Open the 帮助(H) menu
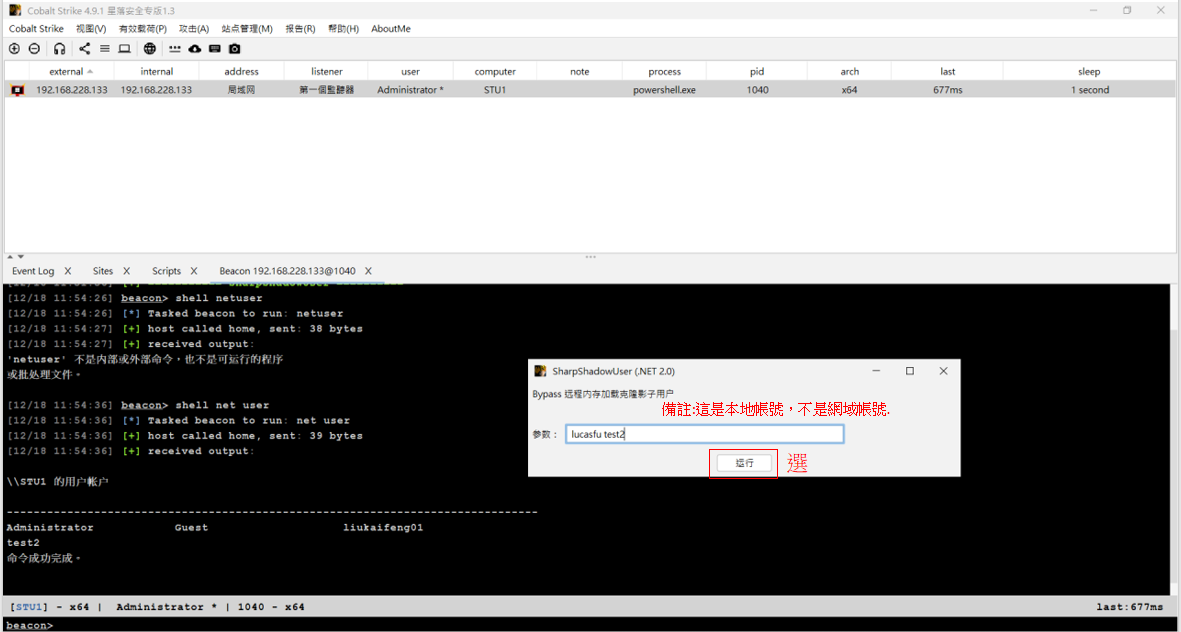This screenshot has width=1181, height=632. click(x=343, y=29)
